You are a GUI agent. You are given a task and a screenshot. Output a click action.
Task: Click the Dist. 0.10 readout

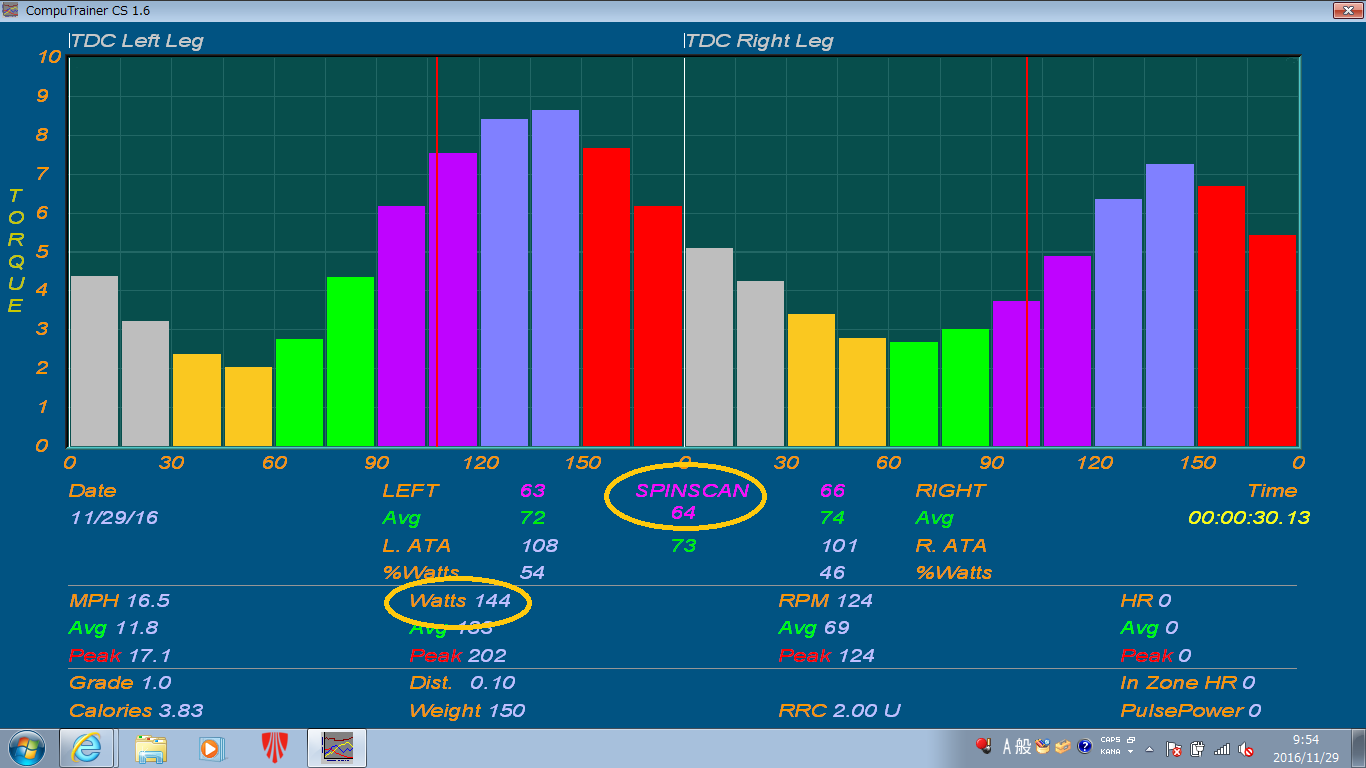coord(463,683)
